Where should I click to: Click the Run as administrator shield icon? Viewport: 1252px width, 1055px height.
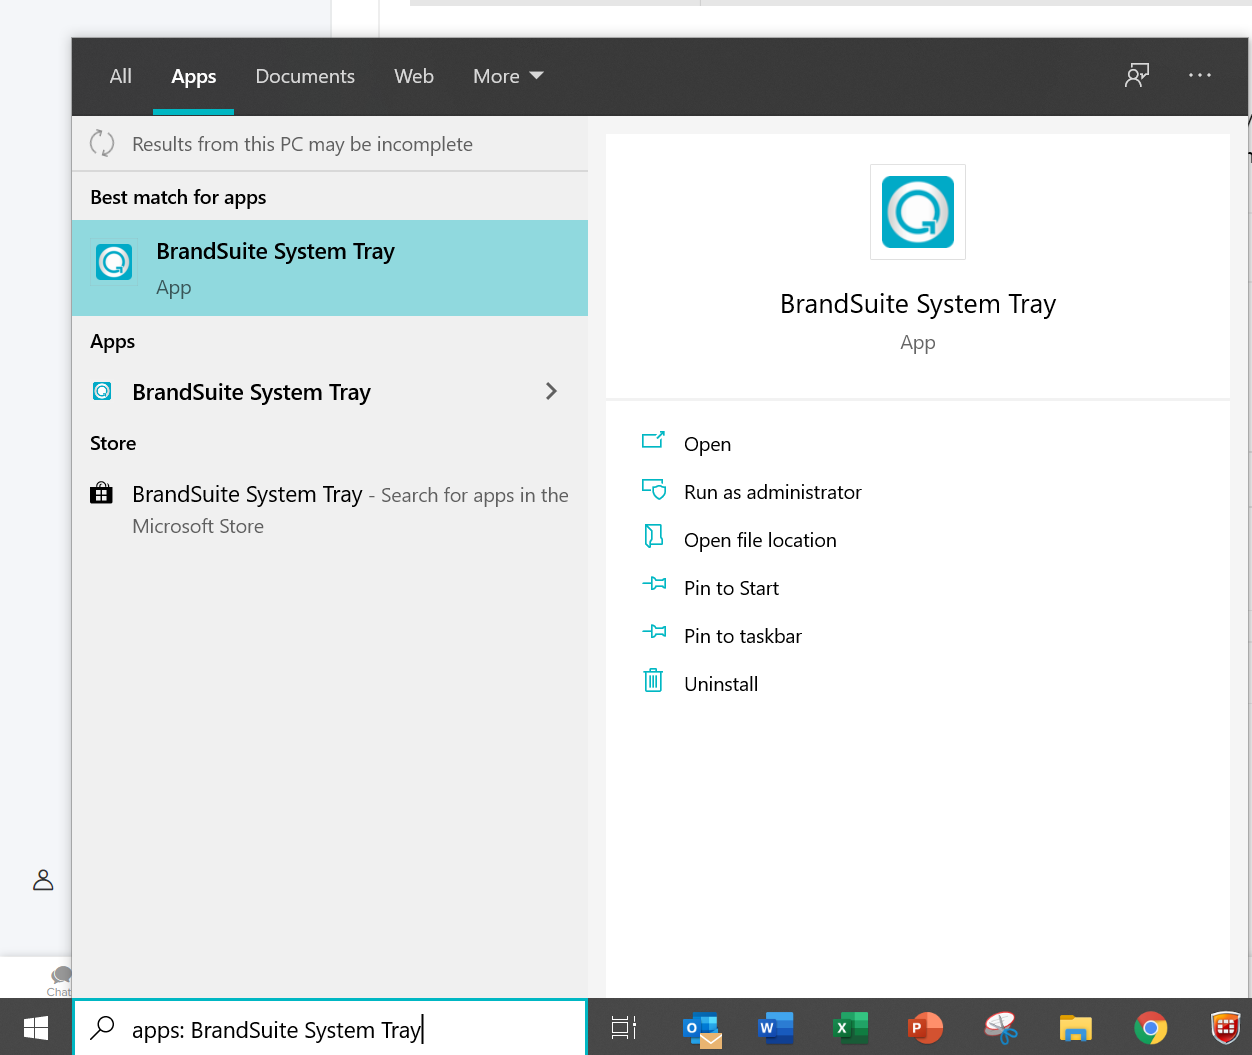click(654, 489)
